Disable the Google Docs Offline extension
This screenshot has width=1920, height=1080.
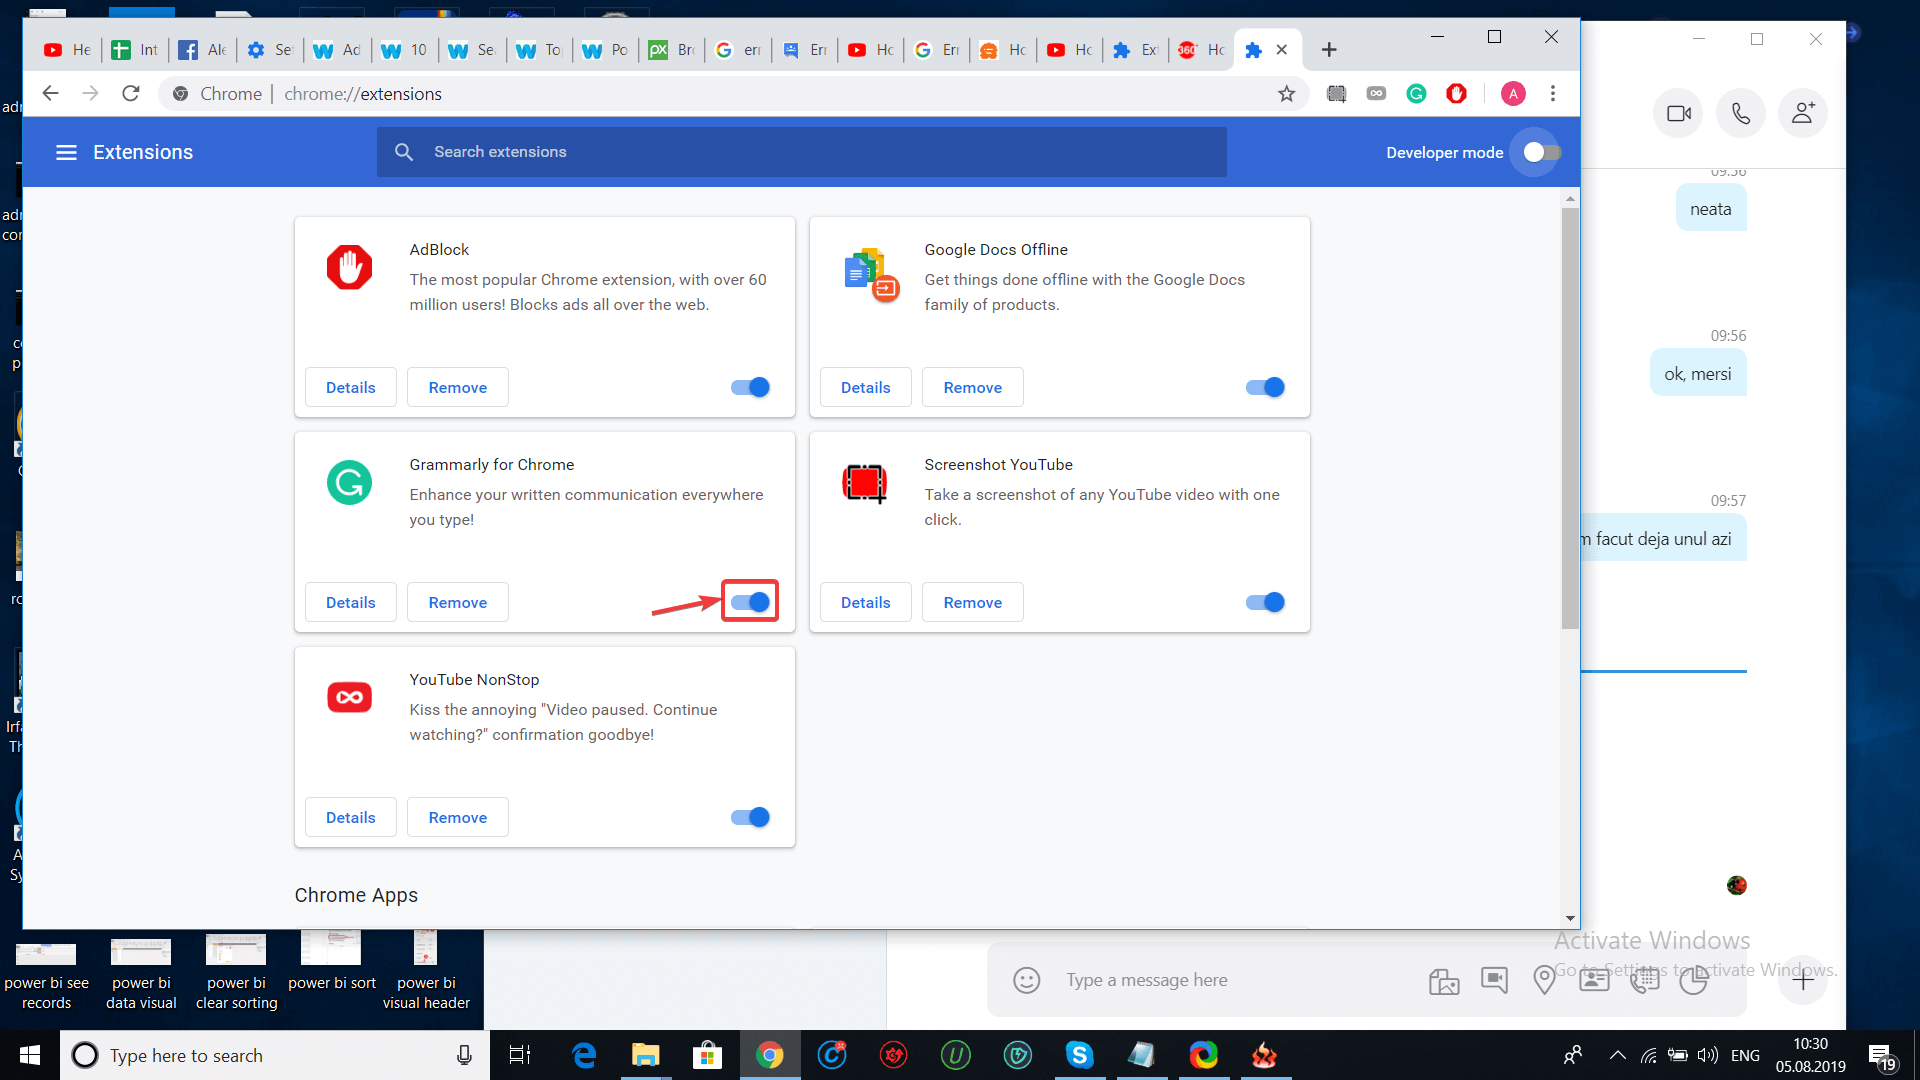[1265, 387]
